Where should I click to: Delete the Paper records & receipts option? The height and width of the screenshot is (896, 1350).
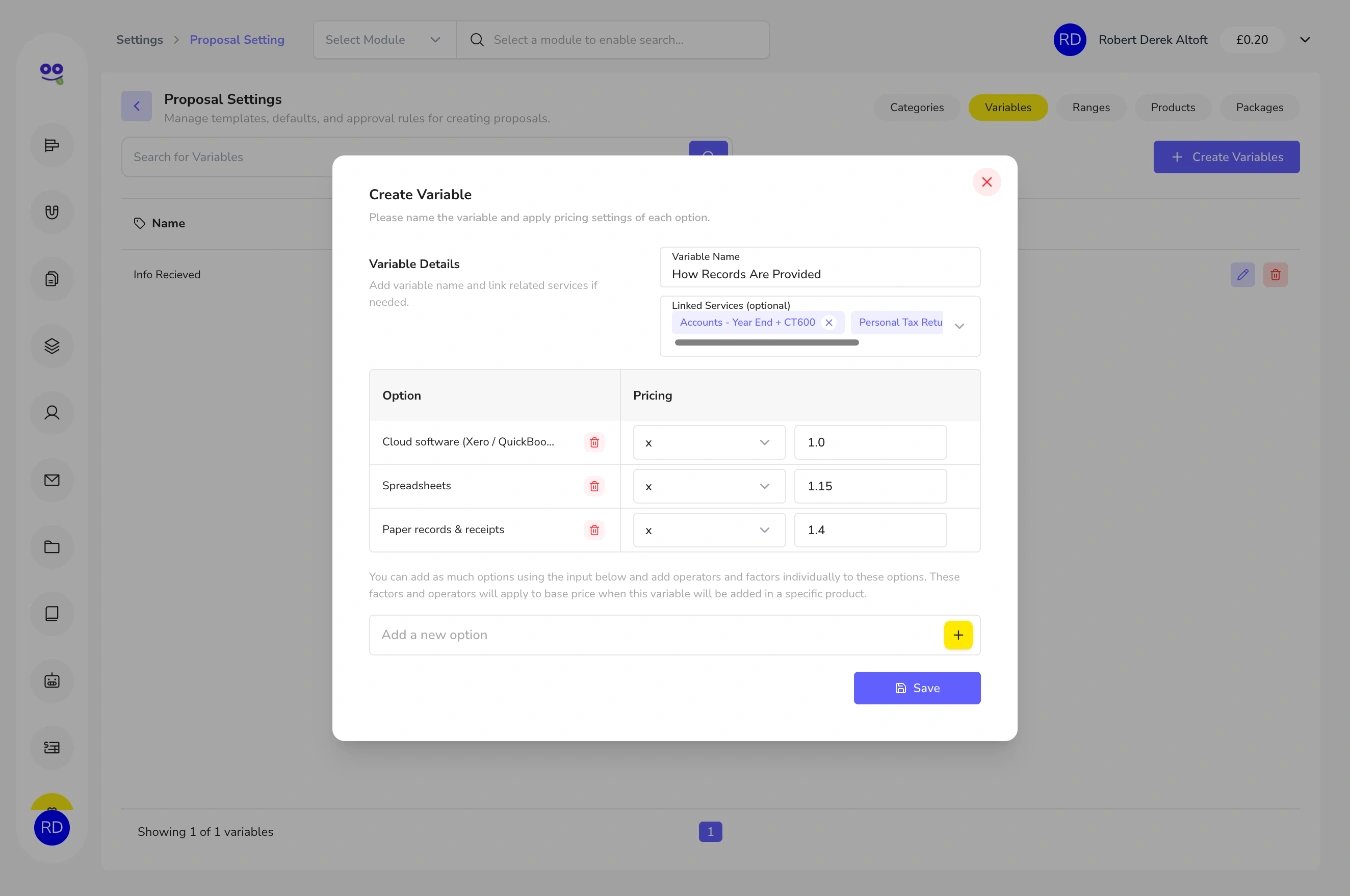[x=594, y=530]
